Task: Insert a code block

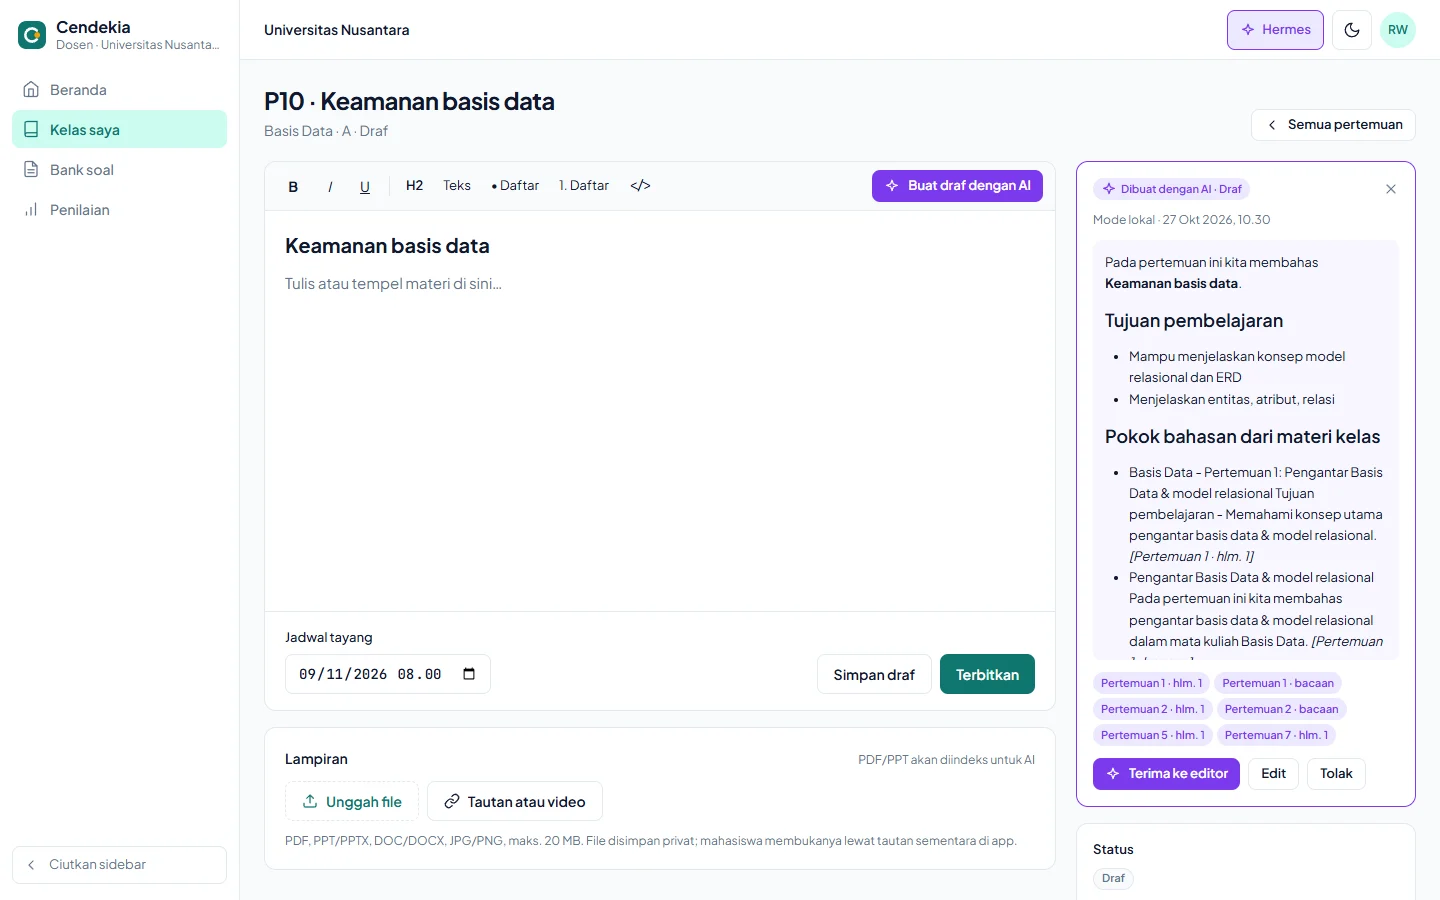Action: coord(641,186)
